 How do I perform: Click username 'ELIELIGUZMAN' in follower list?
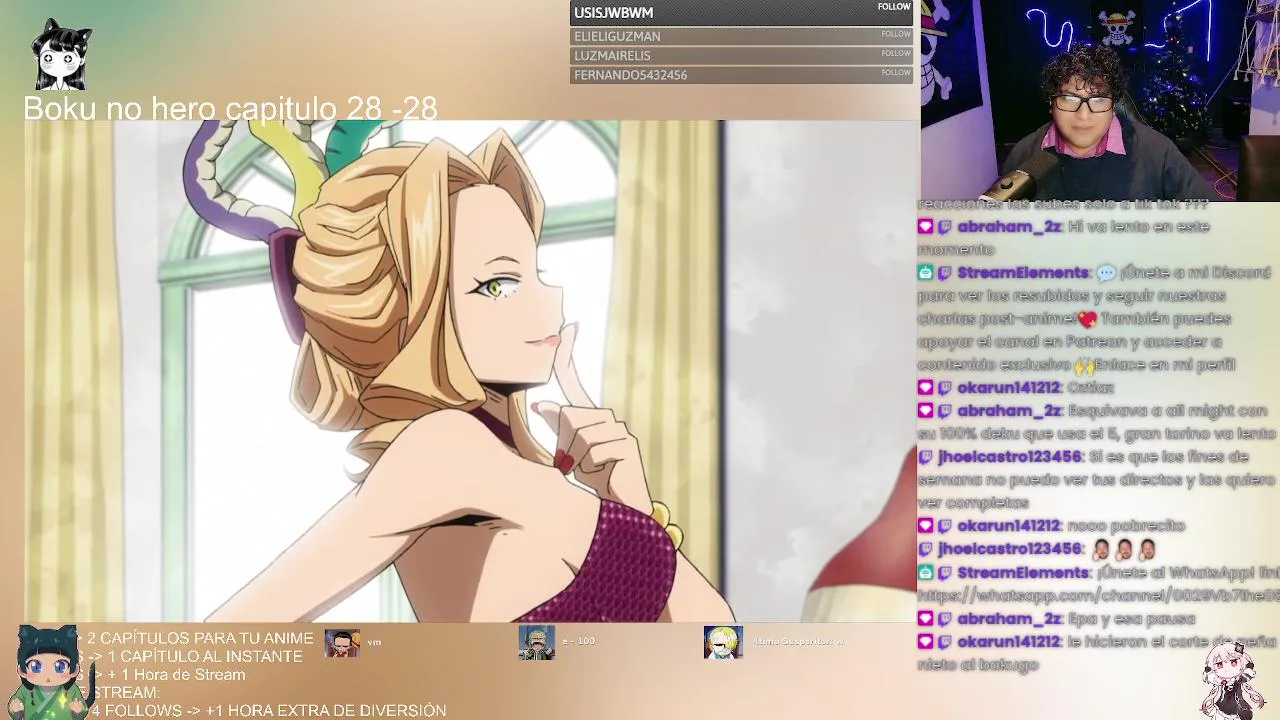(617, 36)
